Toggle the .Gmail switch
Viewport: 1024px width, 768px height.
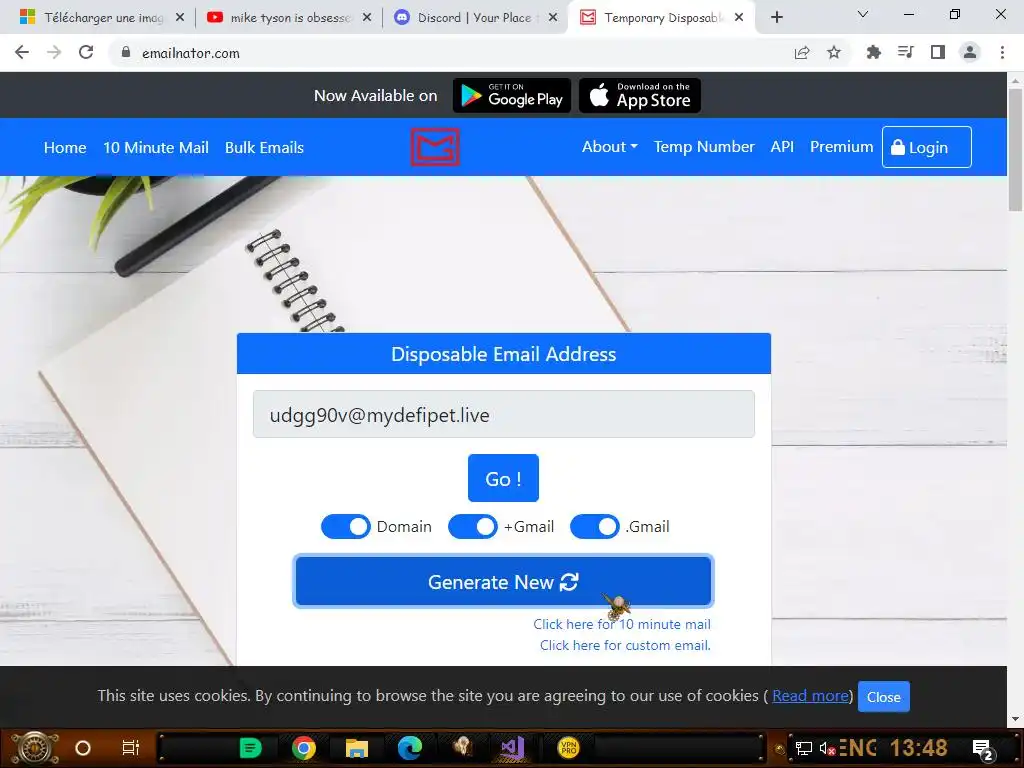pos(594,526)
